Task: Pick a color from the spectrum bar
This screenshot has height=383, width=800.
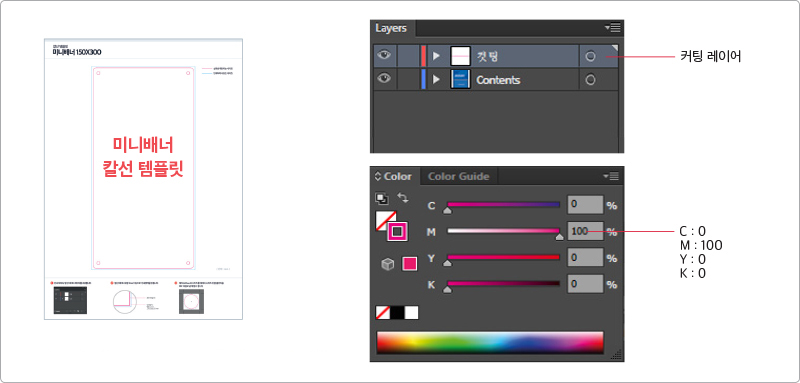Action: pyautogui.click(x=490, y=342)
